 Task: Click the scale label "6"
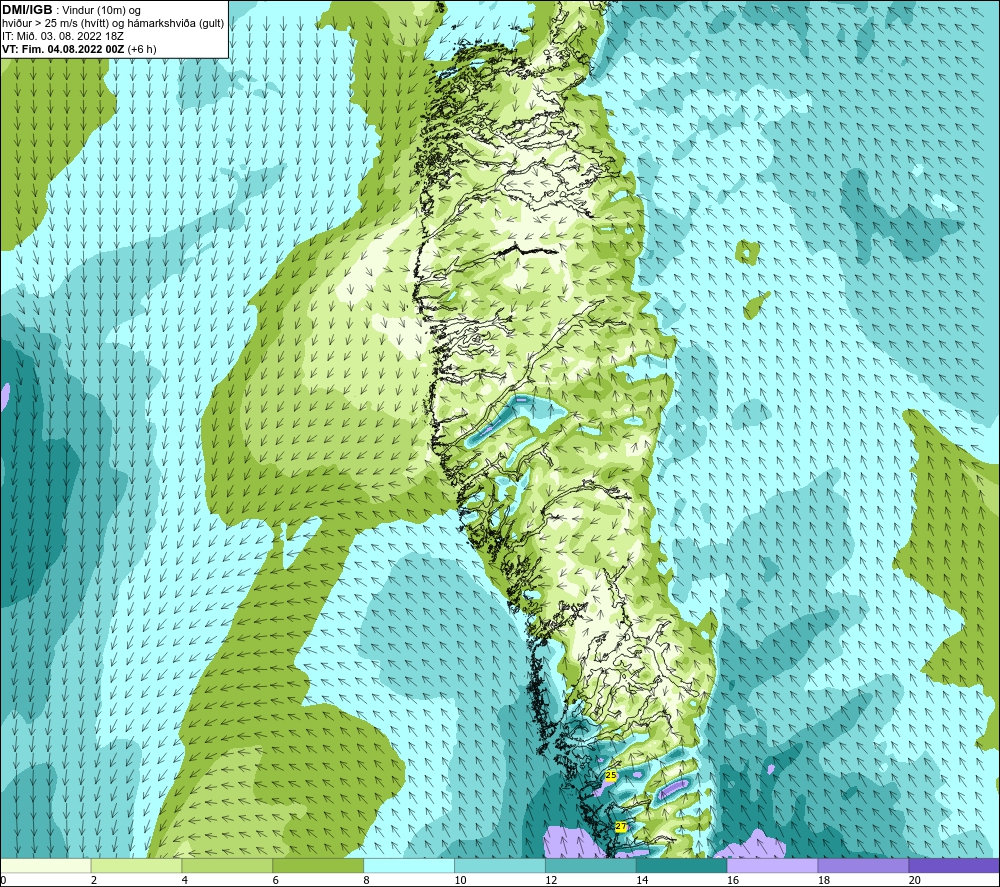pos(276,881)
